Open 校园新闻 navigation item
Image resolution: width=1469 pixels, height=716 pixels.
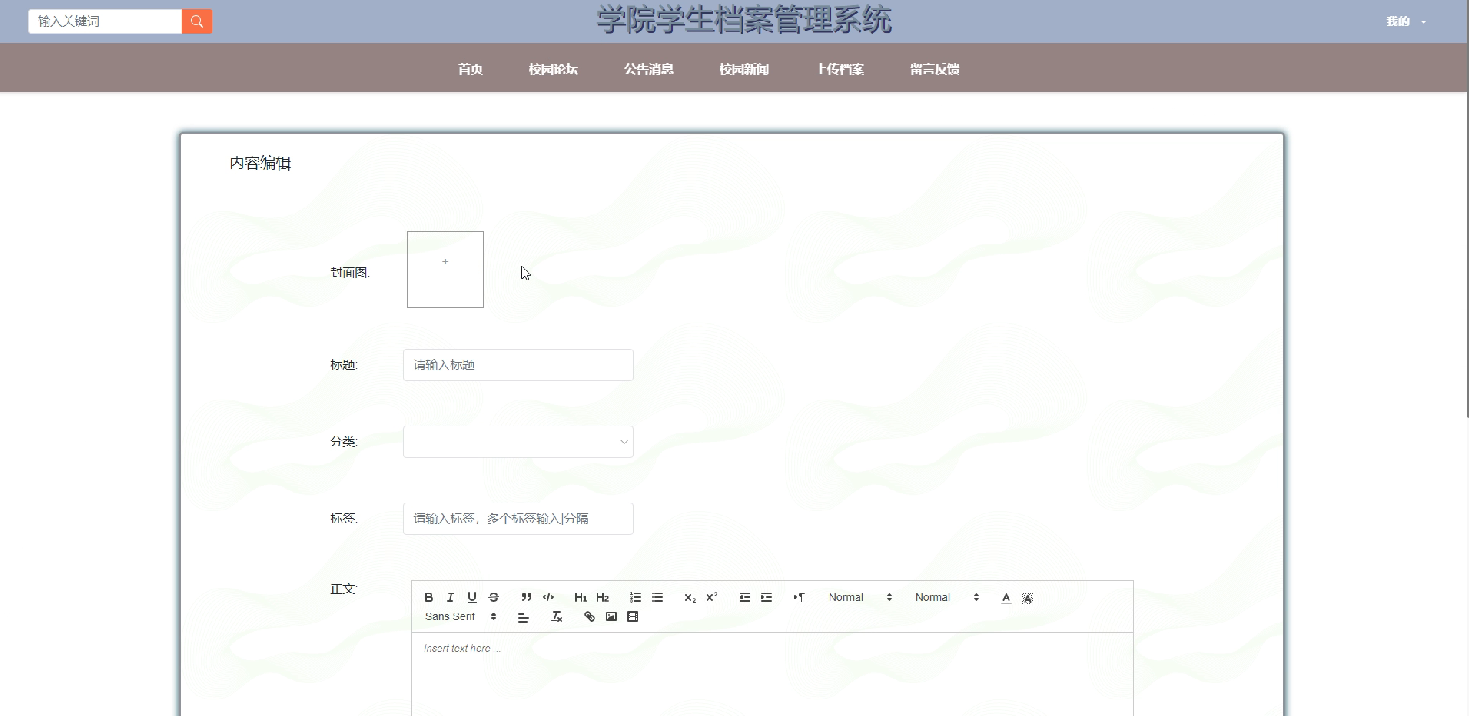[743, 69]
